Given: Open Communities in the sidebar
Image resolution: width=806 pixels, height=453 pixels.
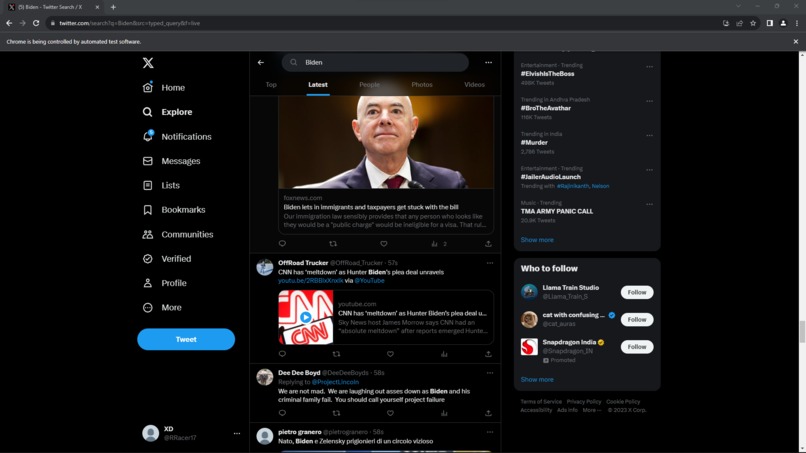Looking at the screenshot, I should (177, 234).
